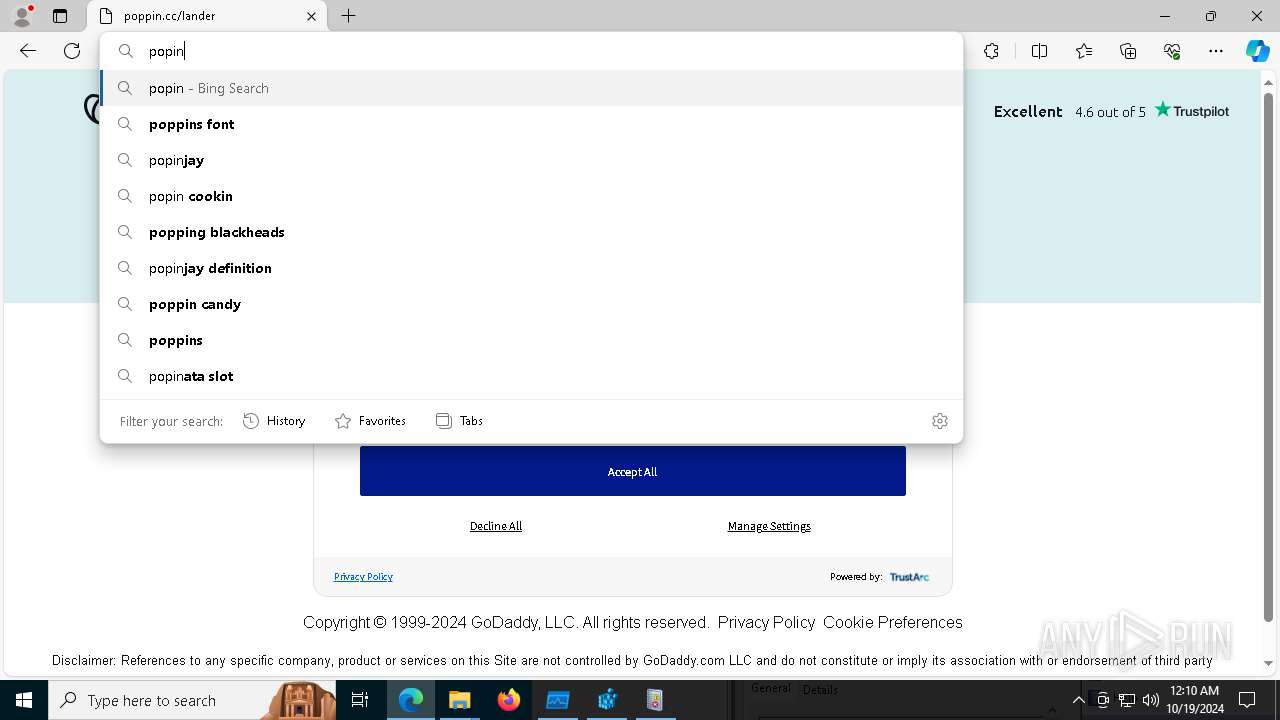The image size is (1280, 720).
Task: Filter search by Favorites
Action: [x=370, y=421]
